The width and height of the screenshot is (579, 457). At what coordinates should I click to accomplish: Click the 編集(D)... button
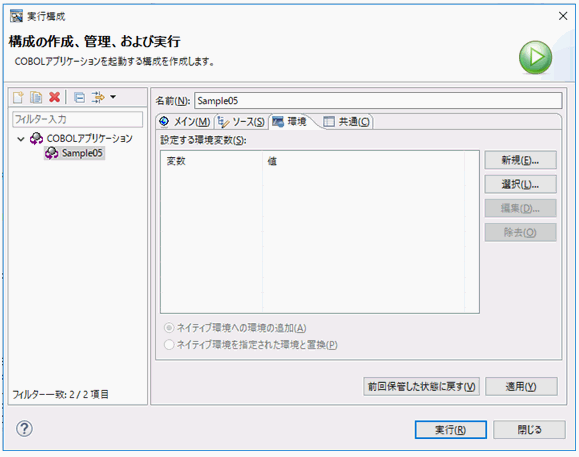520,208
